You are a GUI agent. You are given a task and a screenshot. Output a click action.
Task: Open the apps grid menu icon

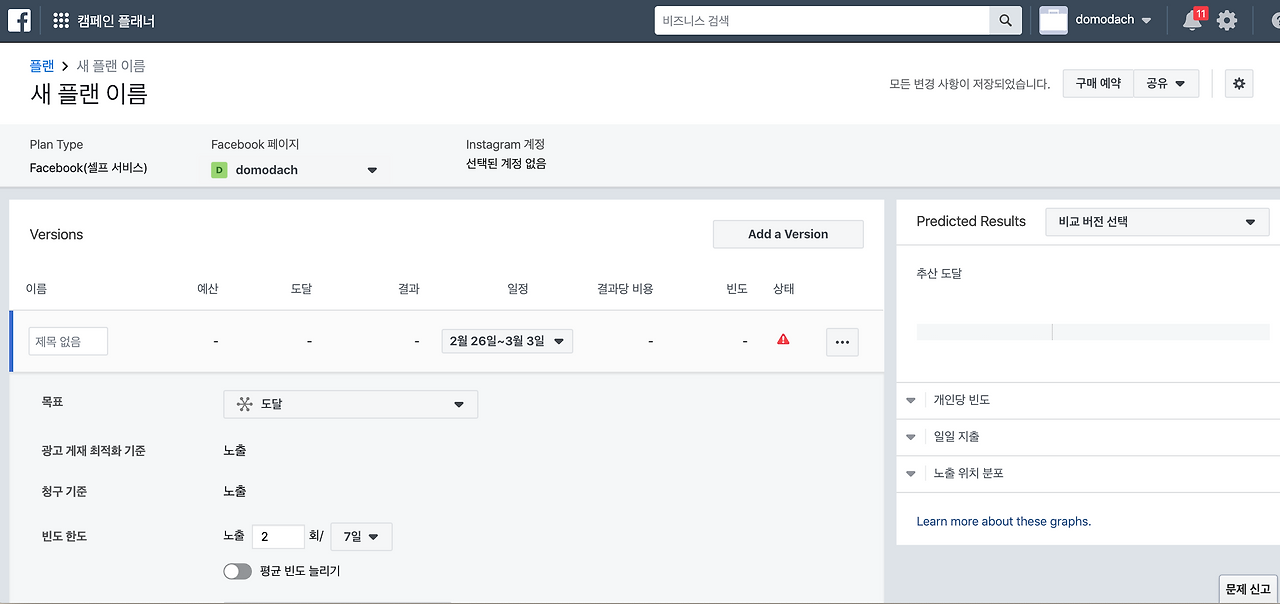(61, 20)
